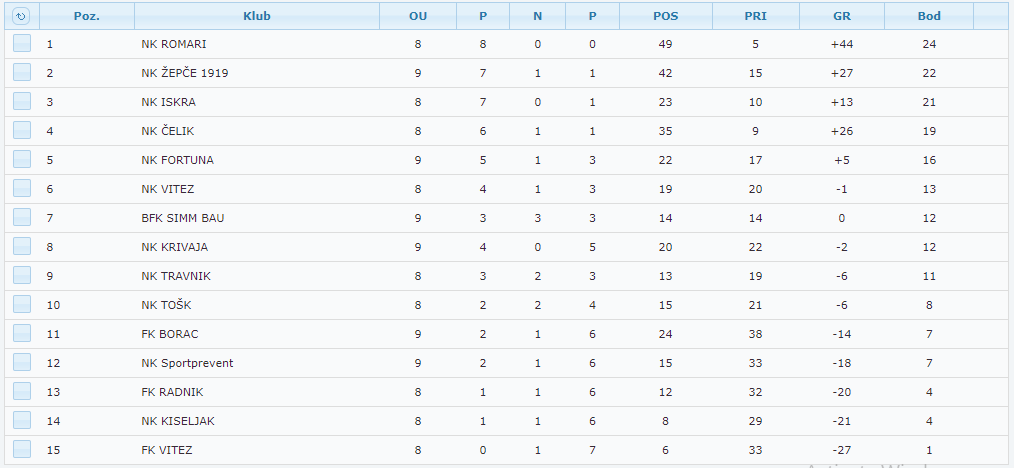Enable the BFK SIMM BAU checkbox
This screenshot has width=1014, height=468.
pos(22,218)
